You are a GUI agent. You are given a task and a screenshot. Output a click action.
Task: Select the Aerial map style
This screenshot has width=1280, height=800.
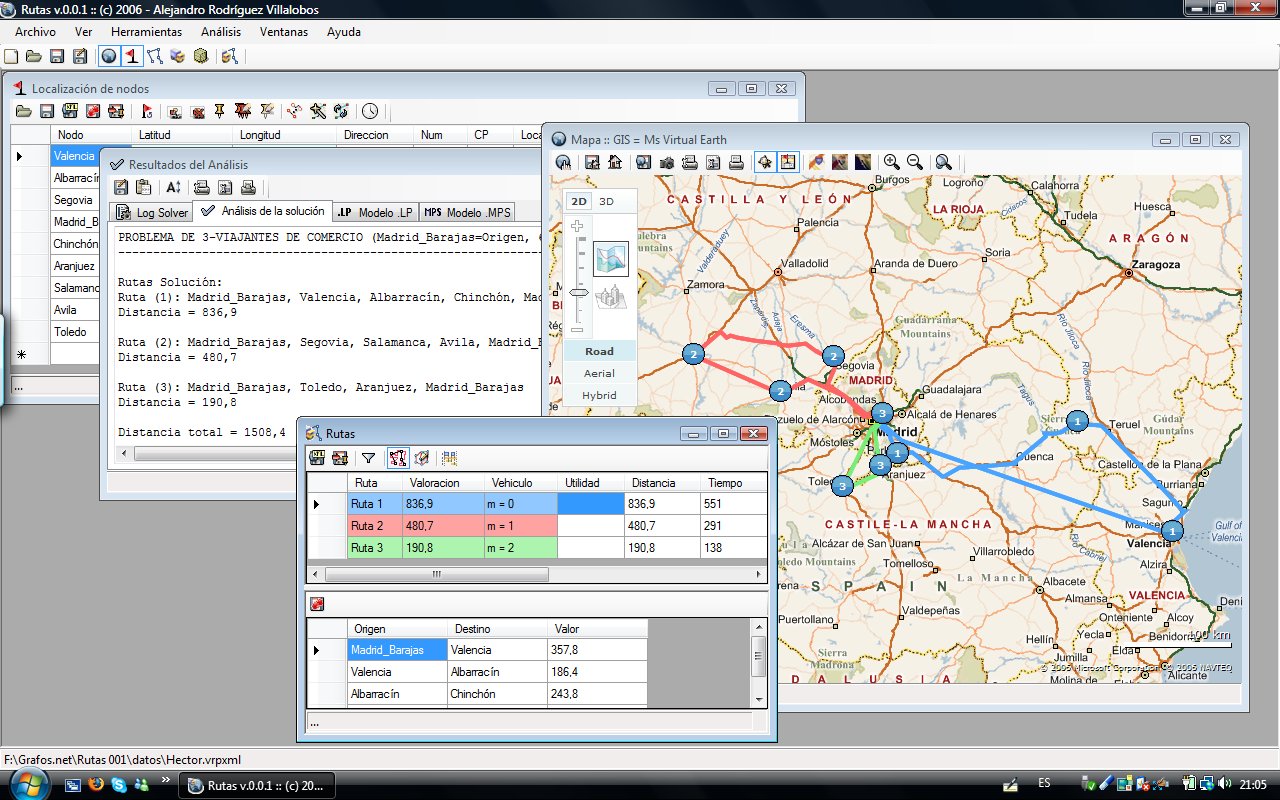point(599,373)
